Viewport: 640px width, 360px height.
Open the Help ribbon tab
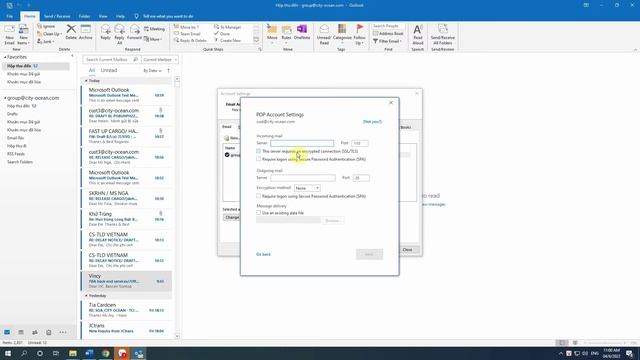(x=120, y=16)
